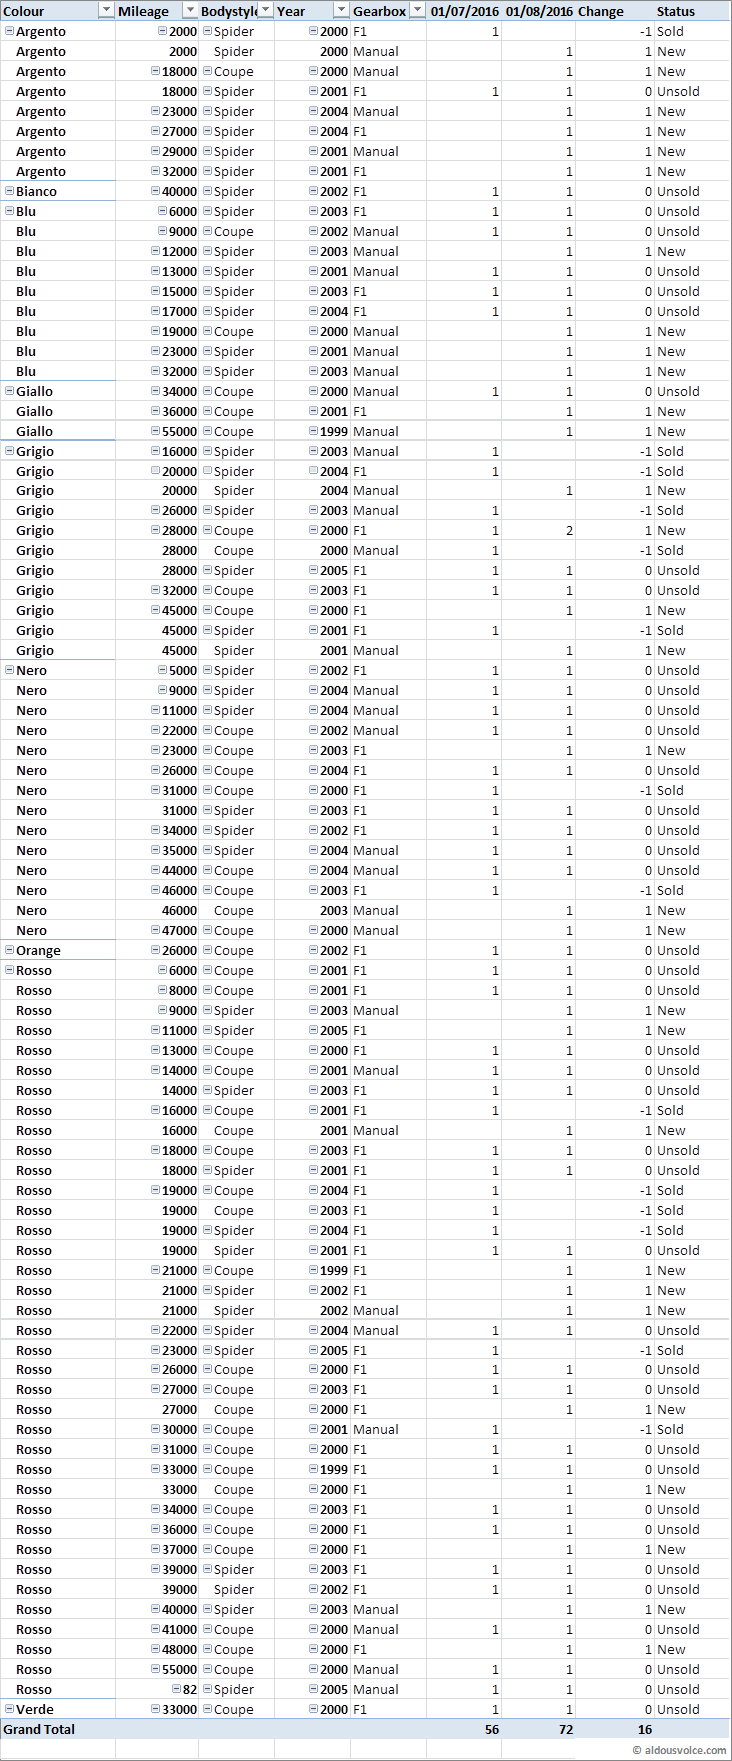Click the Status column header
This screenshot has height=1761, width=732.
(x=676, y=11)
